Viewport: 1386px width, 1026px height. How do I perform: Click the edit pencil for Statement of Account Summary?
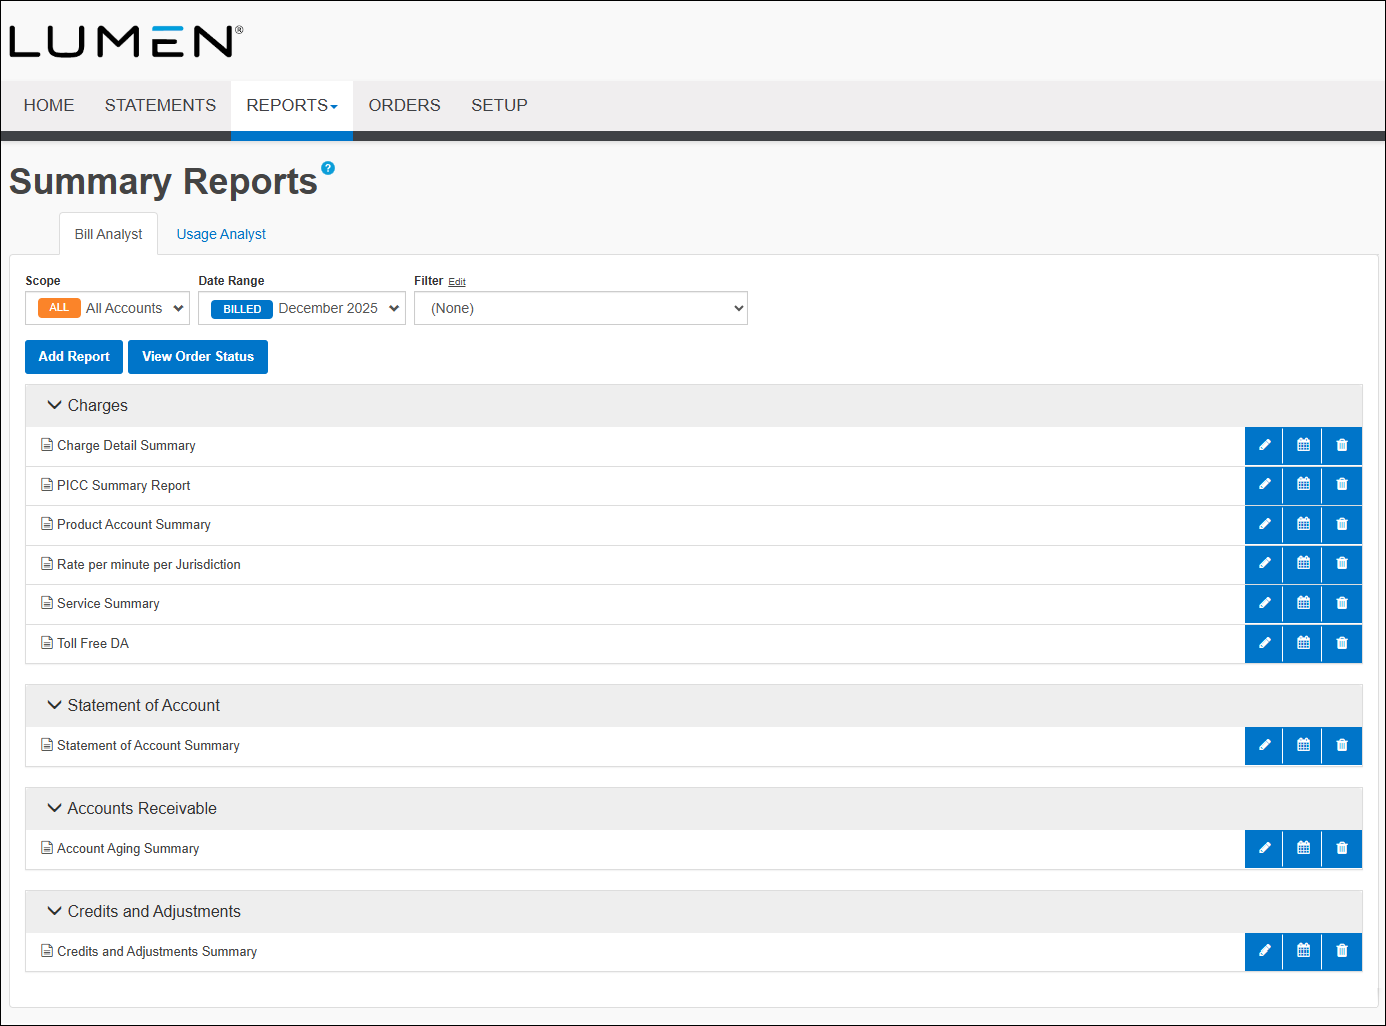pos(1263,745)
